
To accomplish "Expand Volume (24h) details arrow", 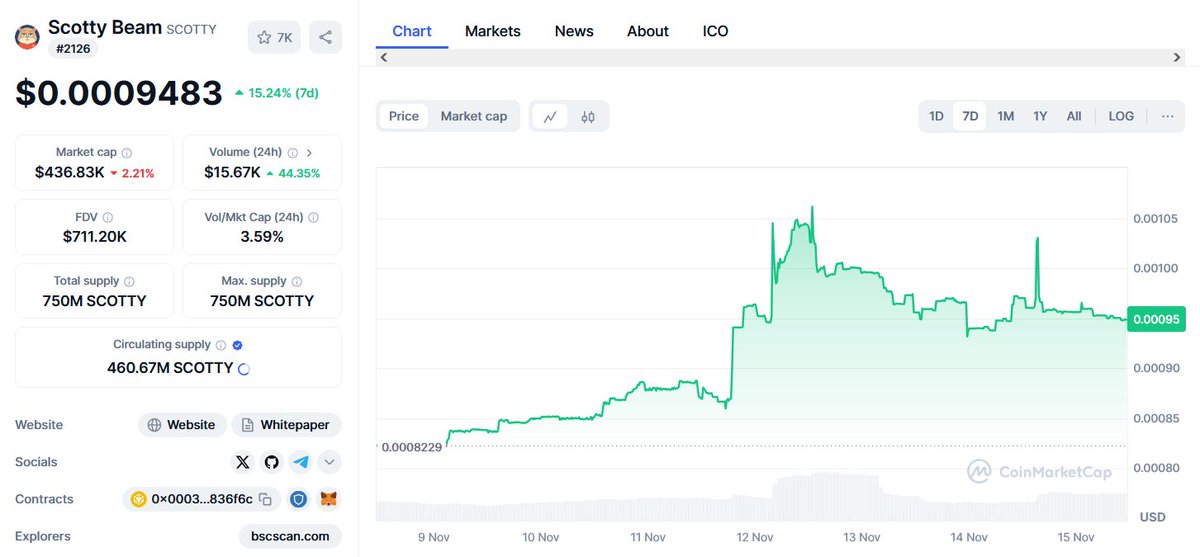I will 309,153.
